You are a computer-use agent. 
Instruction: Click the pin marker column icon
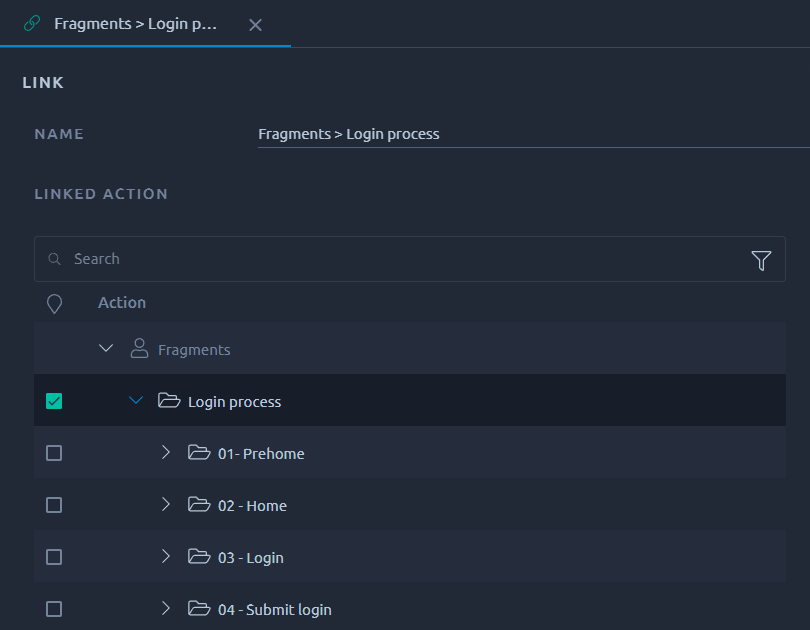[x=54, y=304]
